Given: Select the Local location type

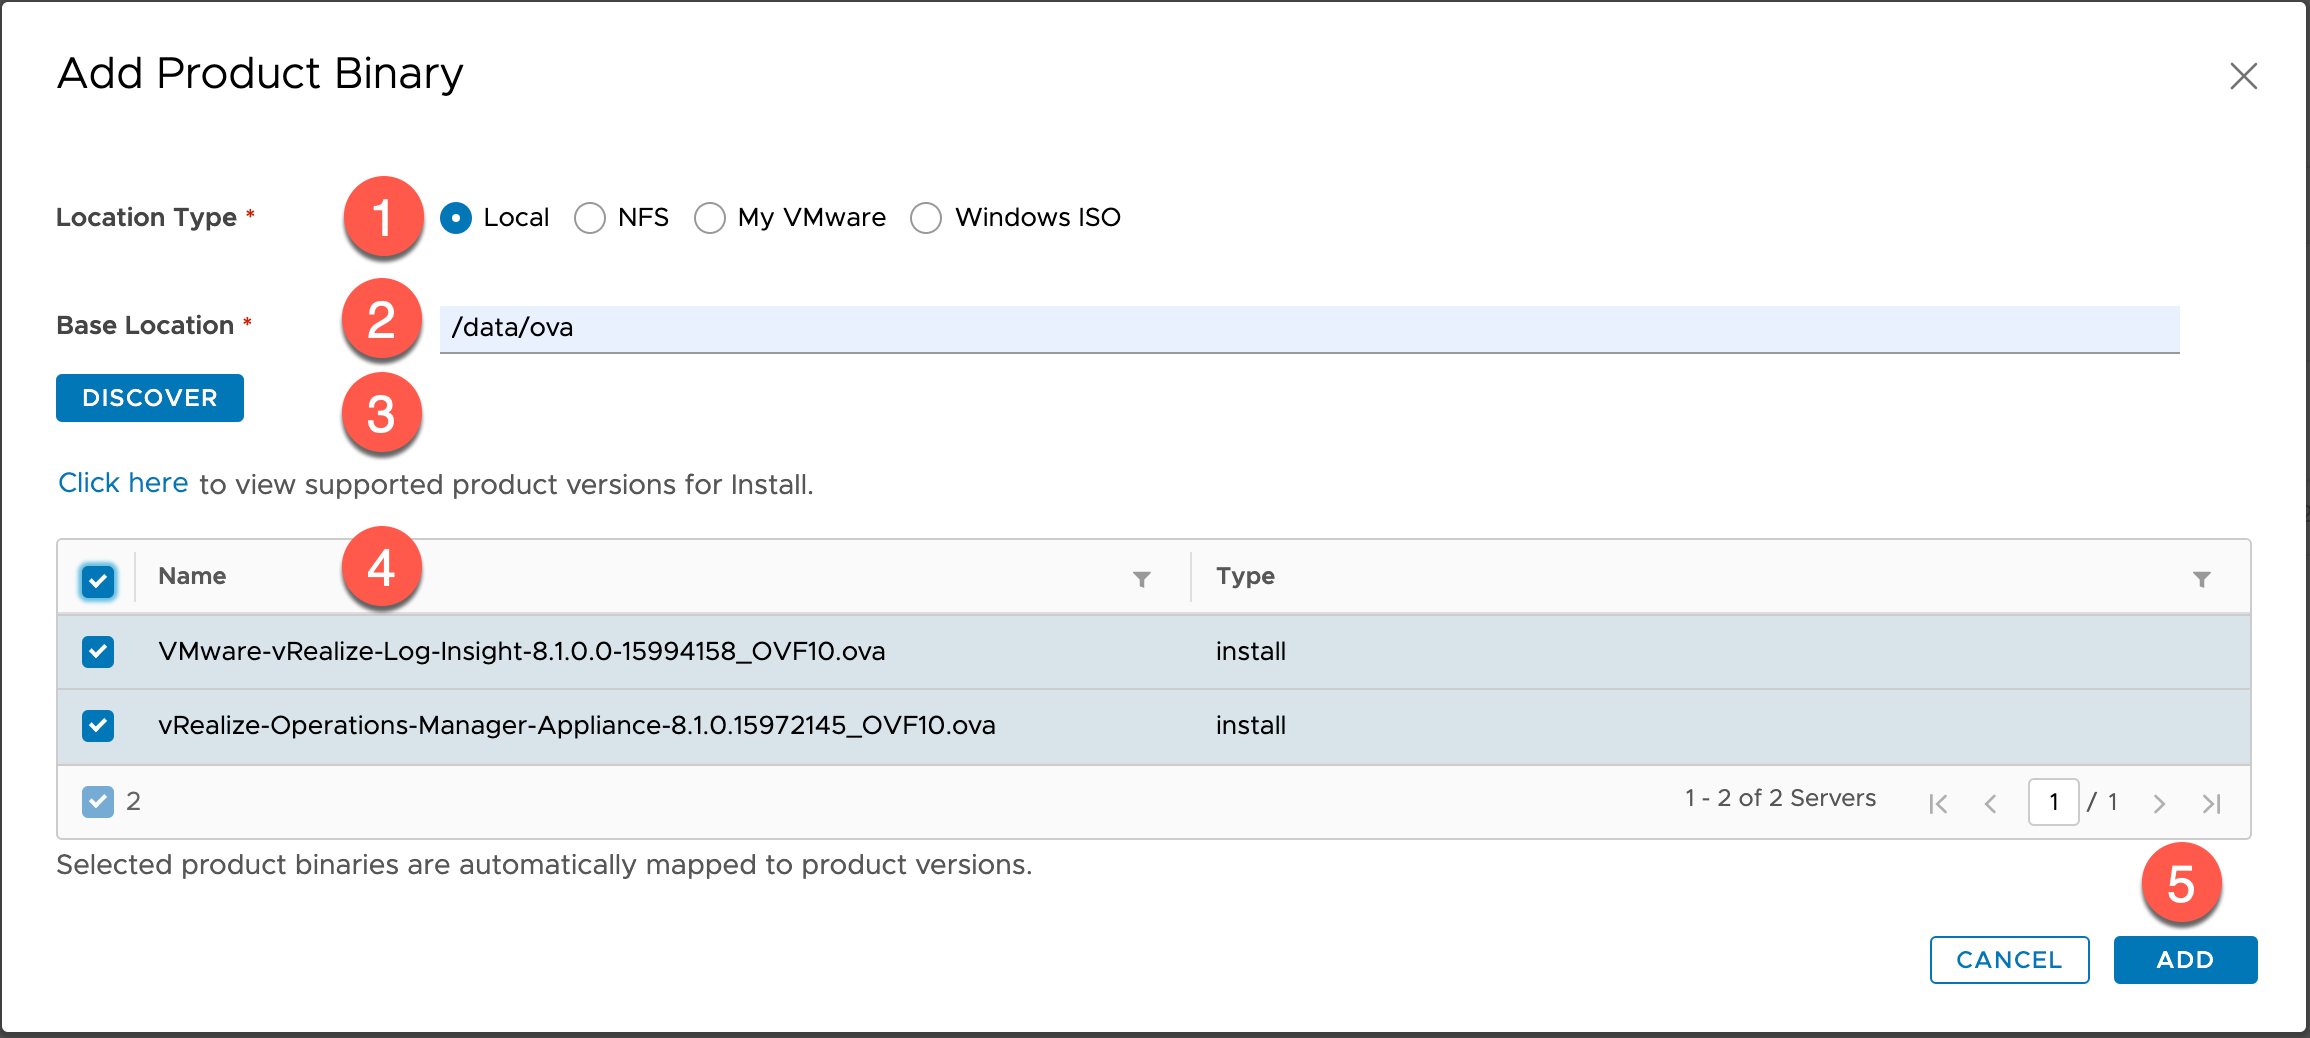Looking at the screenshot, I should click(456, 218).
